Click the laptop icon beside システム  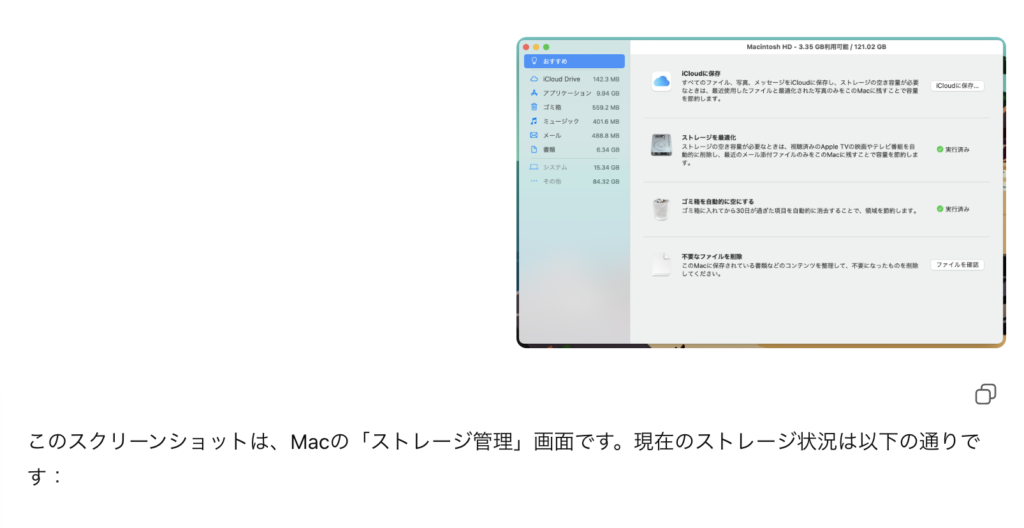(534, 167)
